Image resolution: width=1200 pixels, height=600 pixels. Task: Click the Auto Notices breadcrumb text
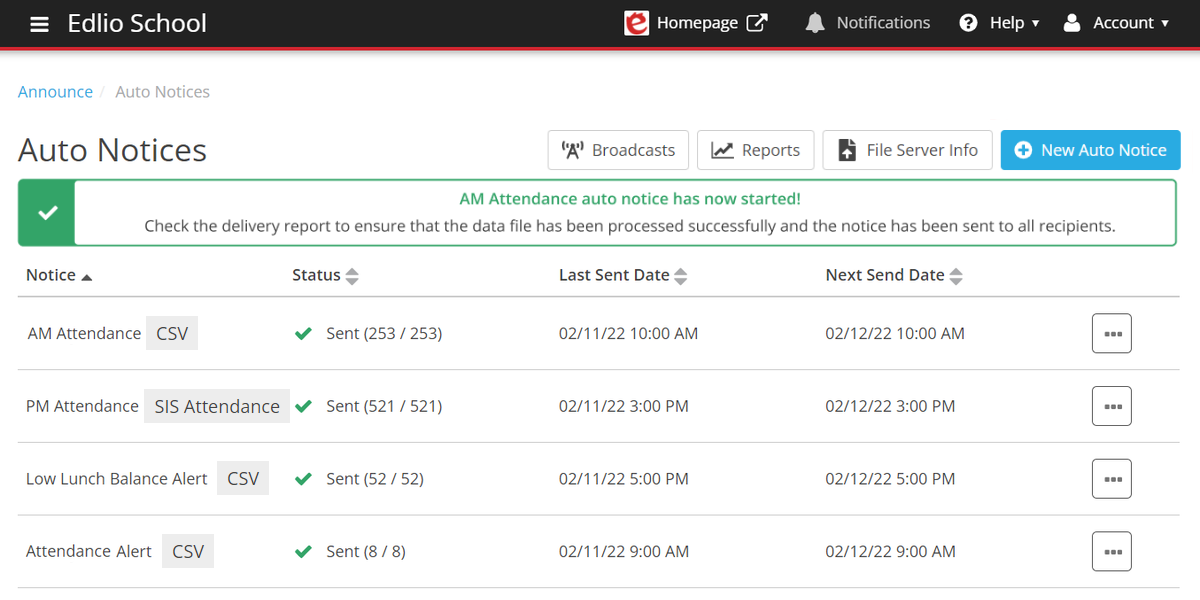click(x=162, y=92)
